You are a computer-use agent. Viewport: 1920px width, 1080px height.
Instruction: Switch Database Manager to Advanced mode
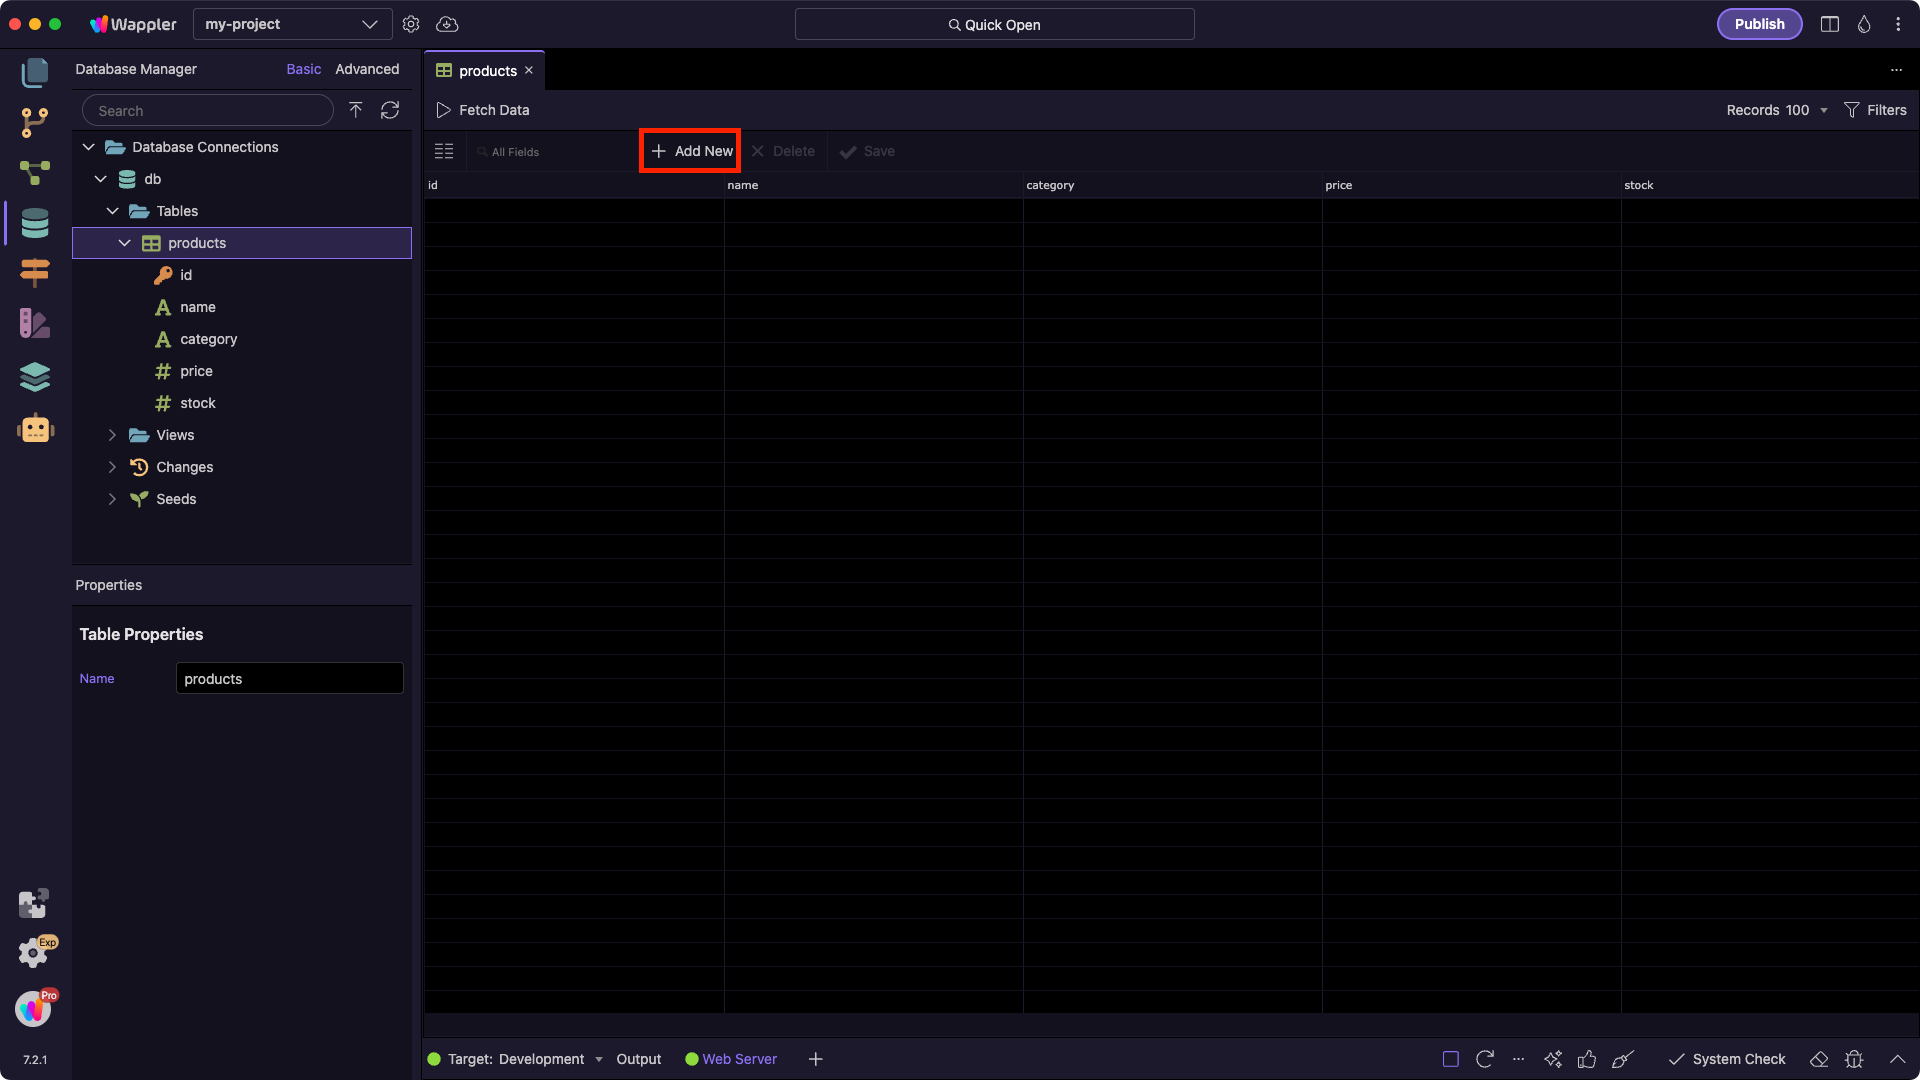[x=367, y=69]
